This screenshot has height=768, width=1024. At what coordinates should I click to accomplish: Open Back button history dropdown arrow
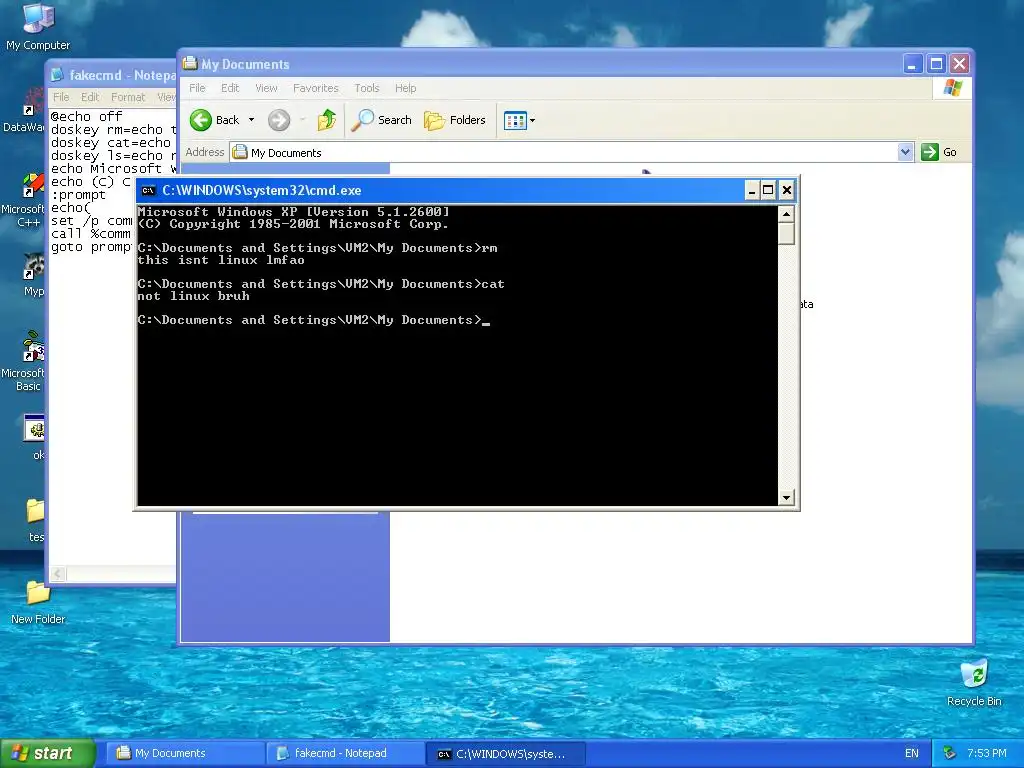click(251, 120)
